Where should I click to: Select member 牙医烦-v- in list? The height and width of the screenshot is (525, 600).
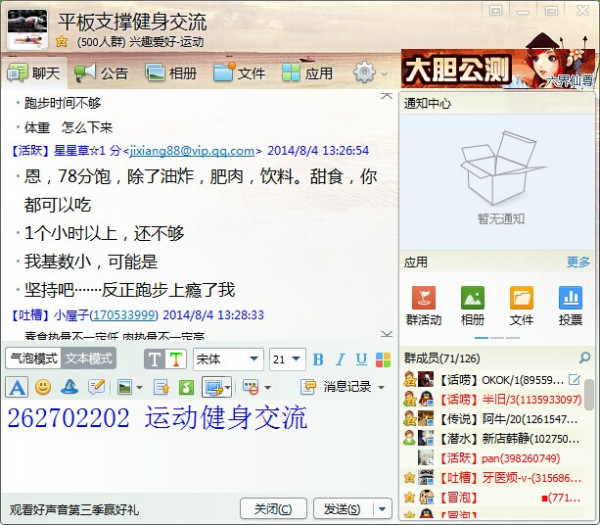coord(492,478)
